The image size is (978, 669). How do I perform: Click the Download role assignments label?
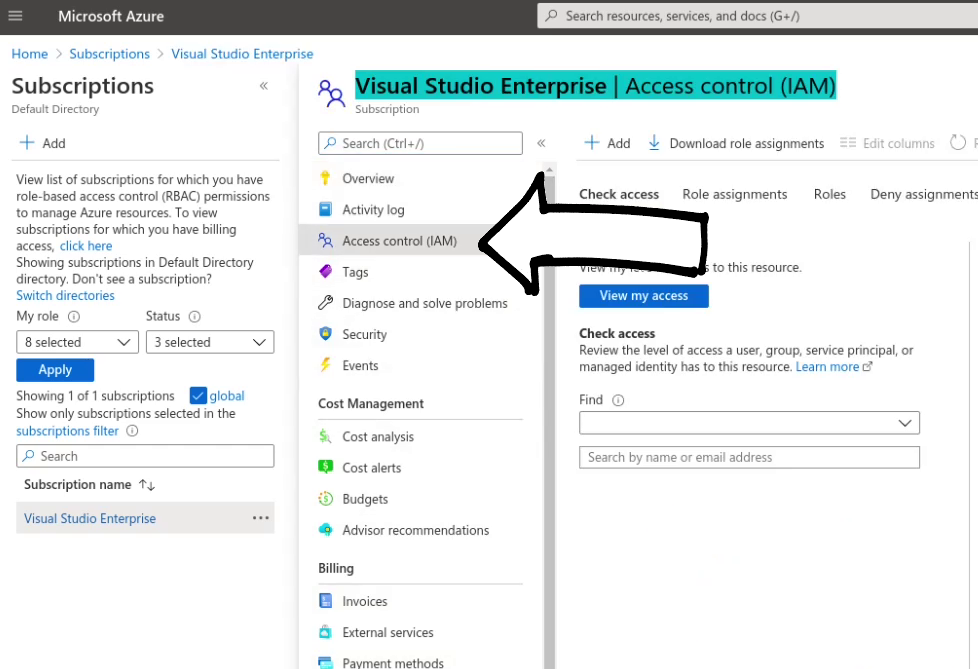point(747,143)
